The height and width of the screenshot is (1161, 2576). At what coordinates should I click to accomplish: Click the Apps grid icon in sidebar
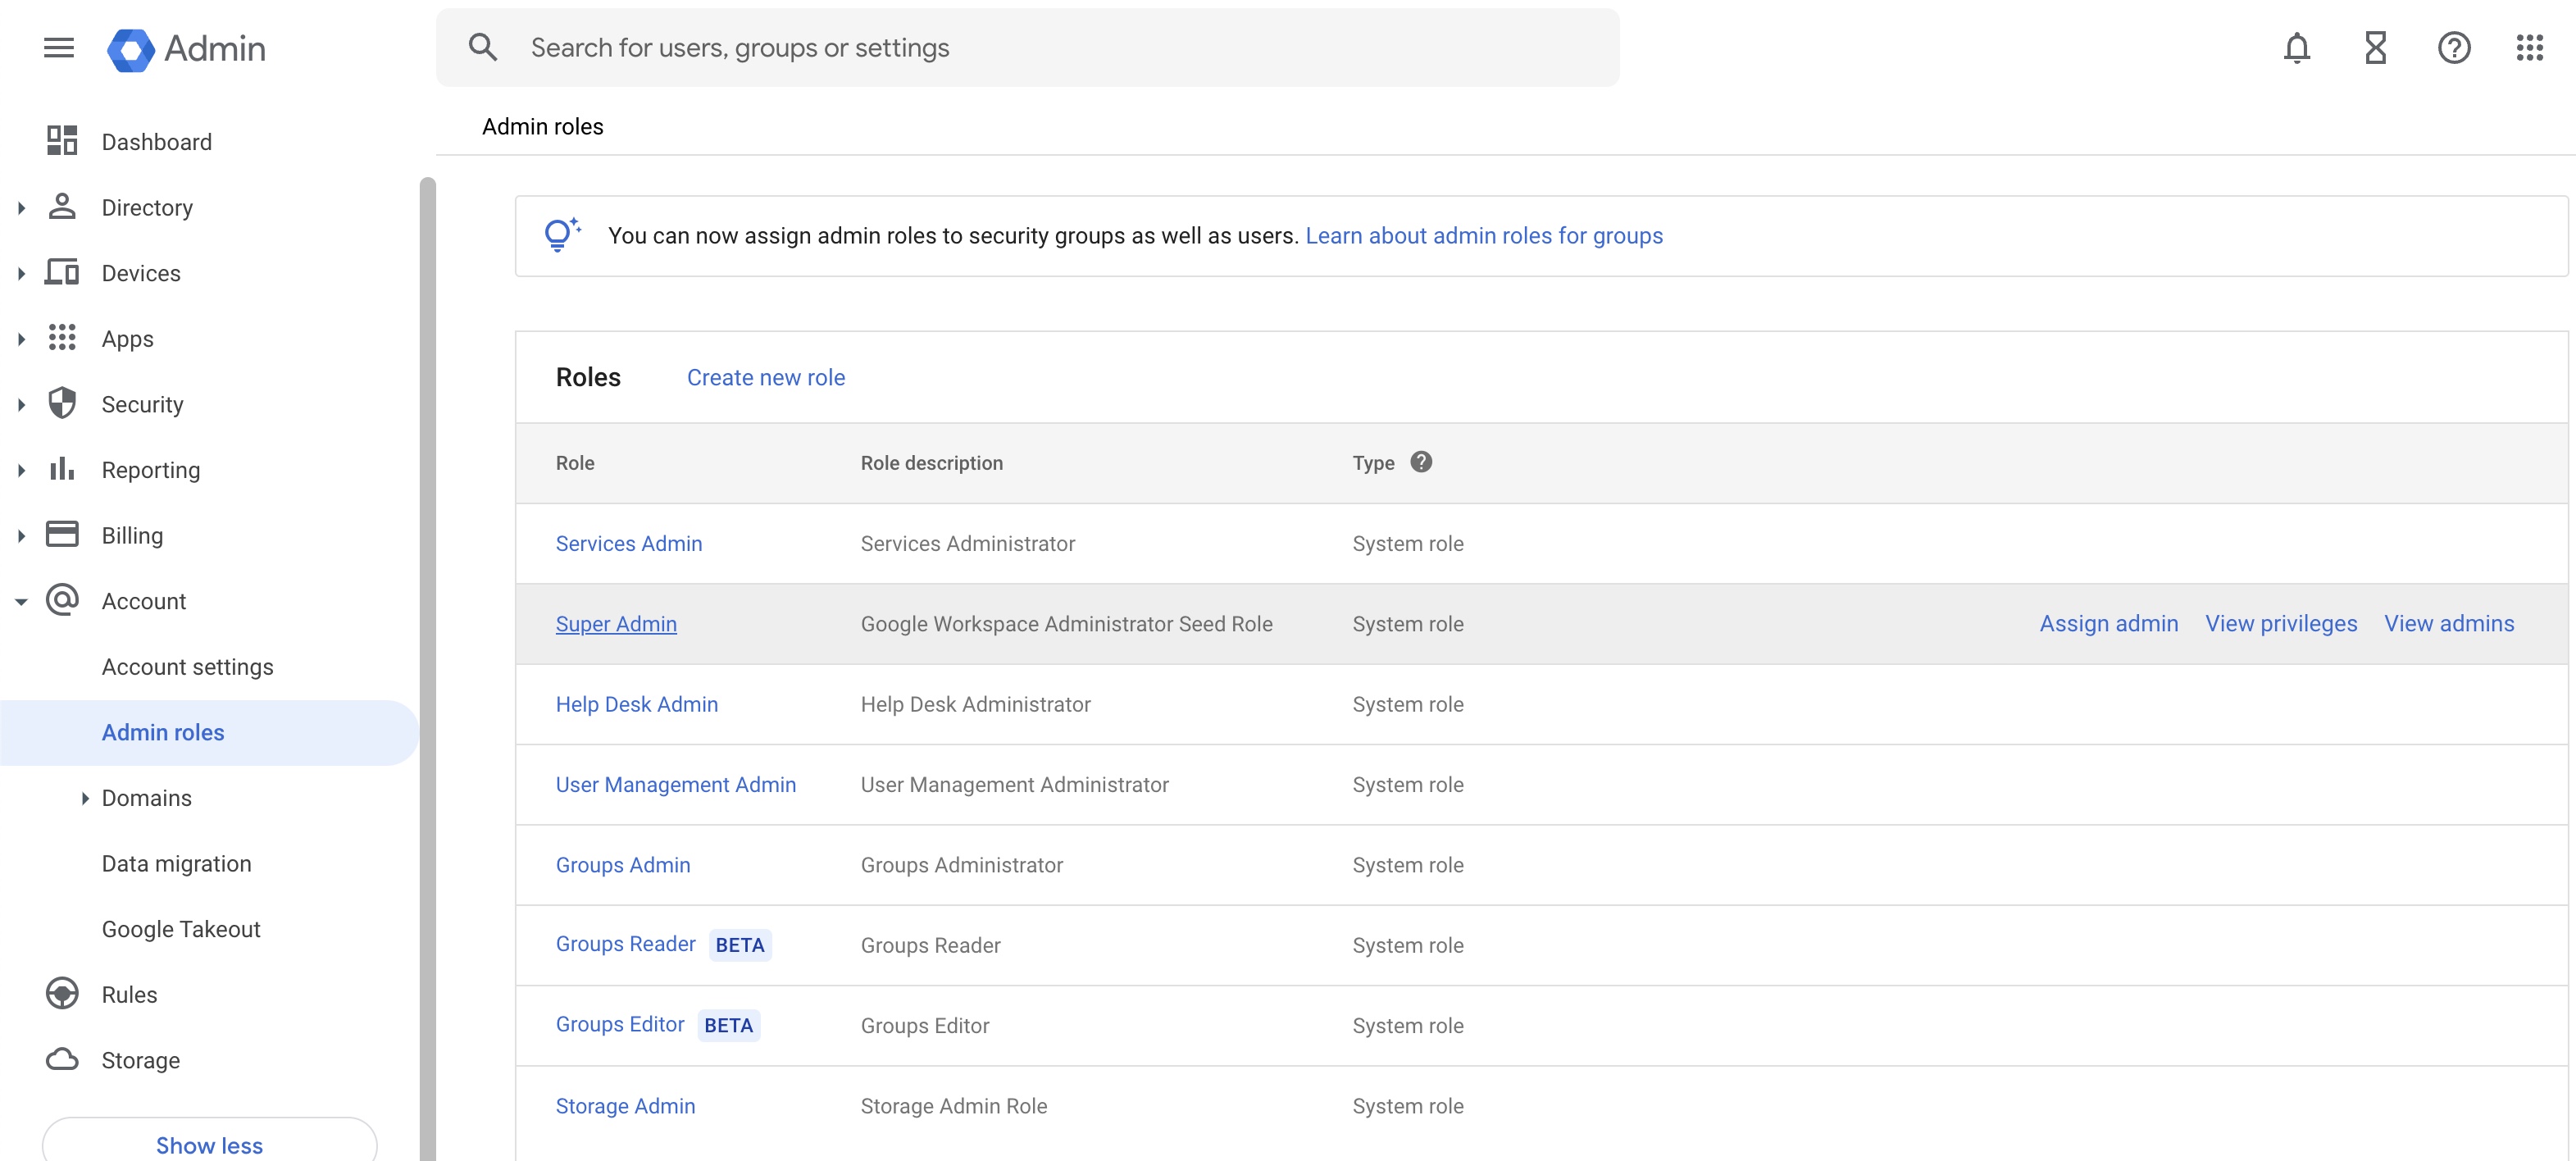(x=62, y=338)
